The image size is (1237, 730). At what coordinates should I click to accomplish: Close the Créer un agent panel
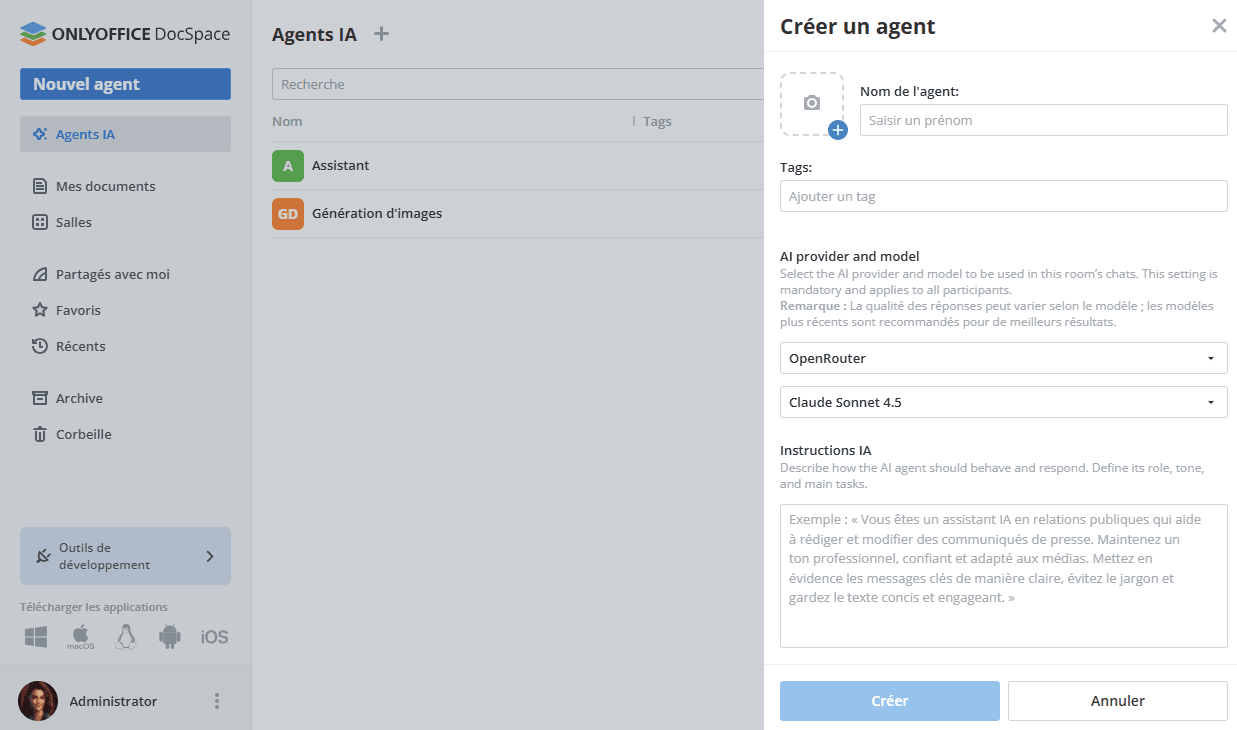(1219, 26)
